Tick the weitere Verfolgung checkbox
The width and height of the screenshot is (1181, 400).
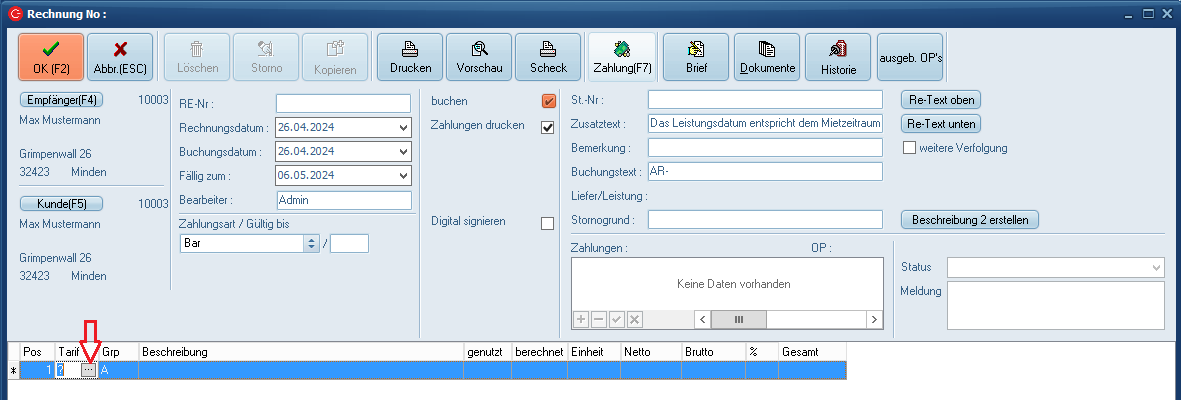pyautogui.click(x=910, y=148)
